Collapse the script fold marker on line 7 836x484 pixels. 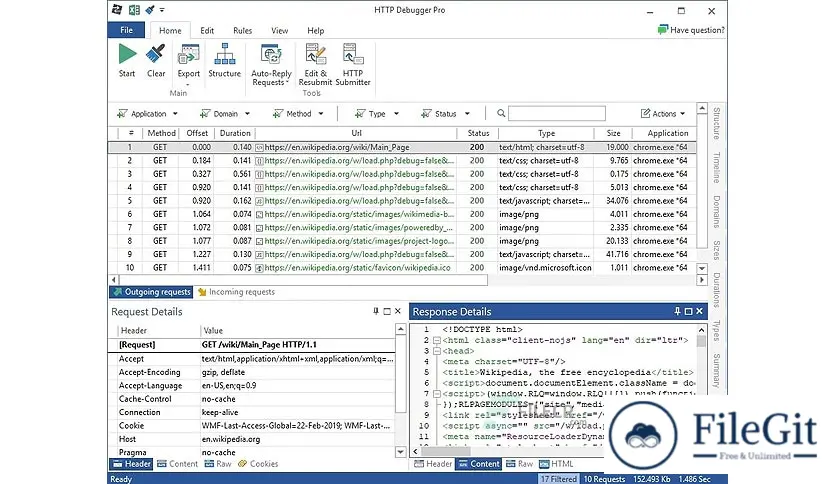coord(437,394)
